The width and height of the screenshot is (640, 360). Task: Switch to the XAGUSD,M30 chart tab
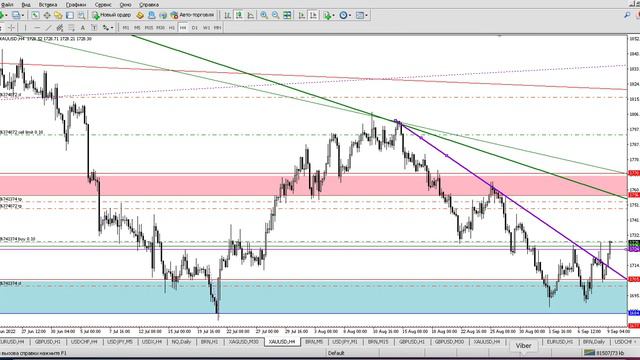click(243, 342)
